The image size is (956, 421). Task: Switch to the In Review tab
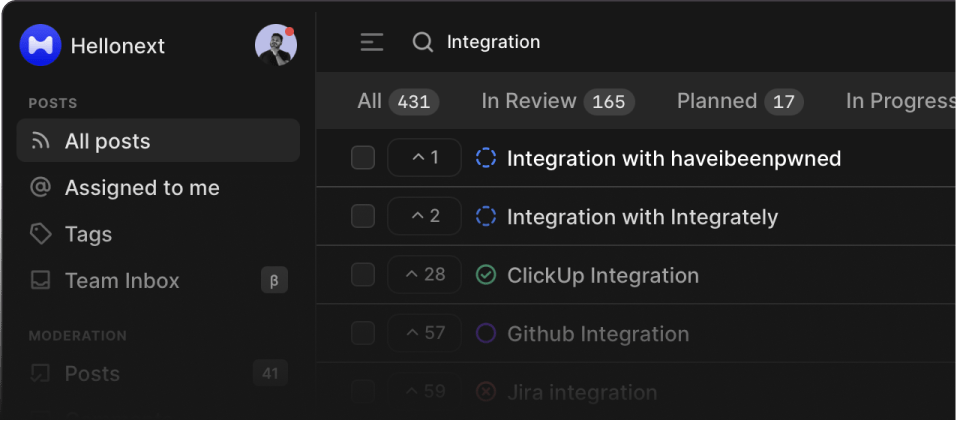tap(558, 101)
